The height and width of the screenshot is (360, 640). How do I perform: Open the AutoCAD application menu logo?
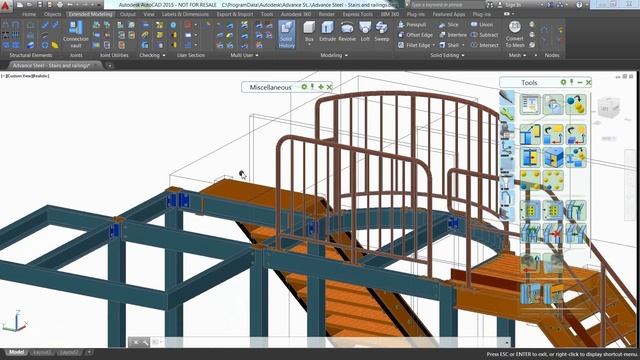5,5
